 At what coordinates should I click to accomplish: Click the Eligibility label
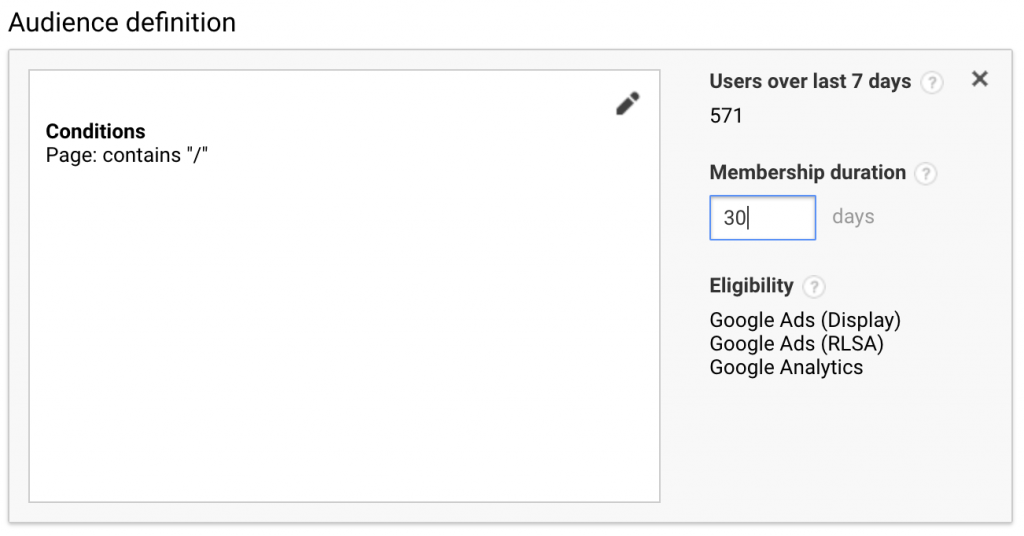tap(752, 285)
